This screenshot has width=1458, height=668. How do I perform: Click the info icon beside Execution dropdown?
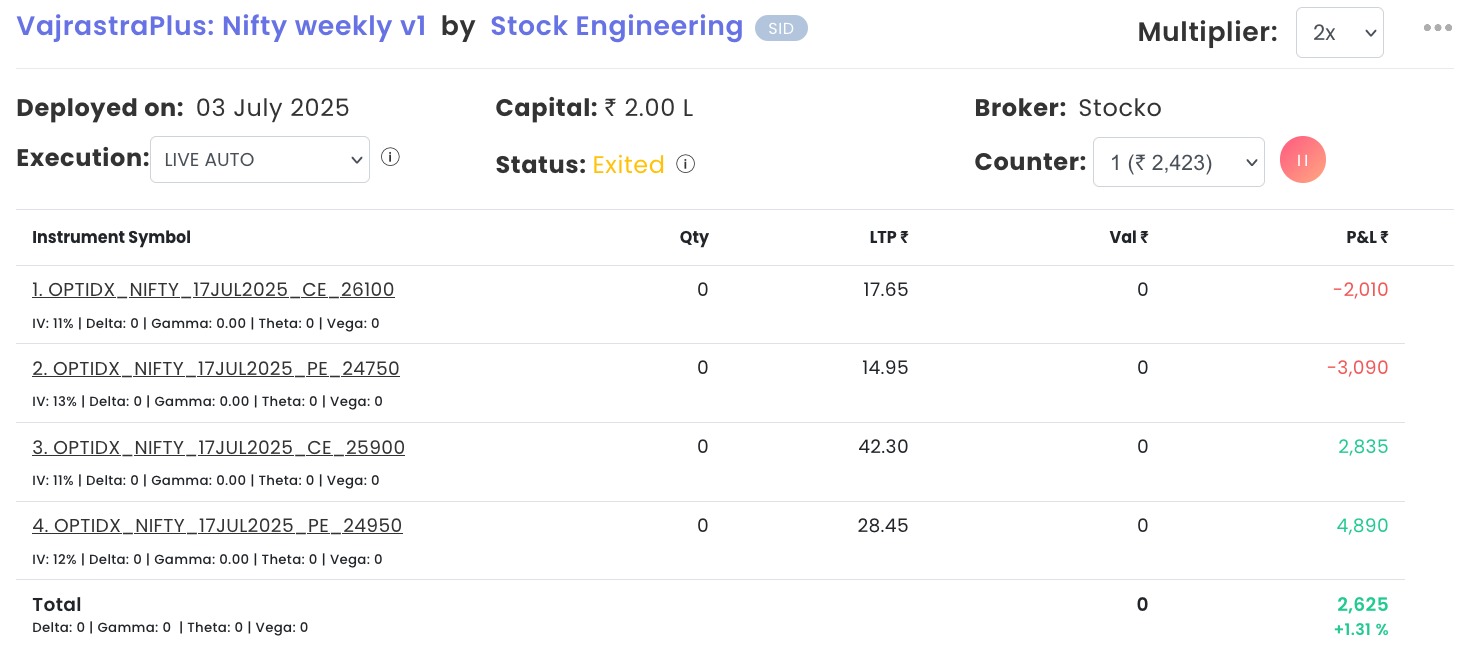(x=391, y=157)
